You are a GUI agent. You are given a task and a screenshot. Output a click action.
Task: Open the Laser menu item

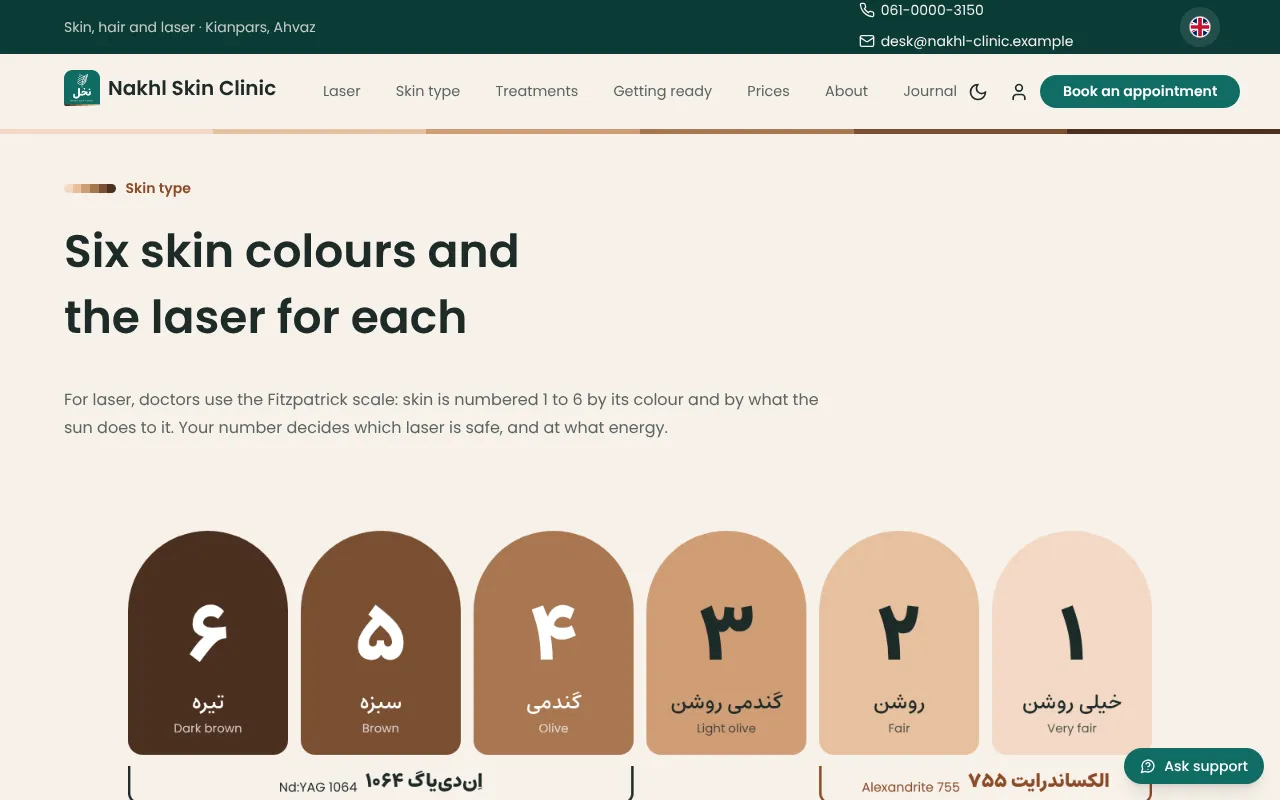pyautogui.click(x=341, y=91)
